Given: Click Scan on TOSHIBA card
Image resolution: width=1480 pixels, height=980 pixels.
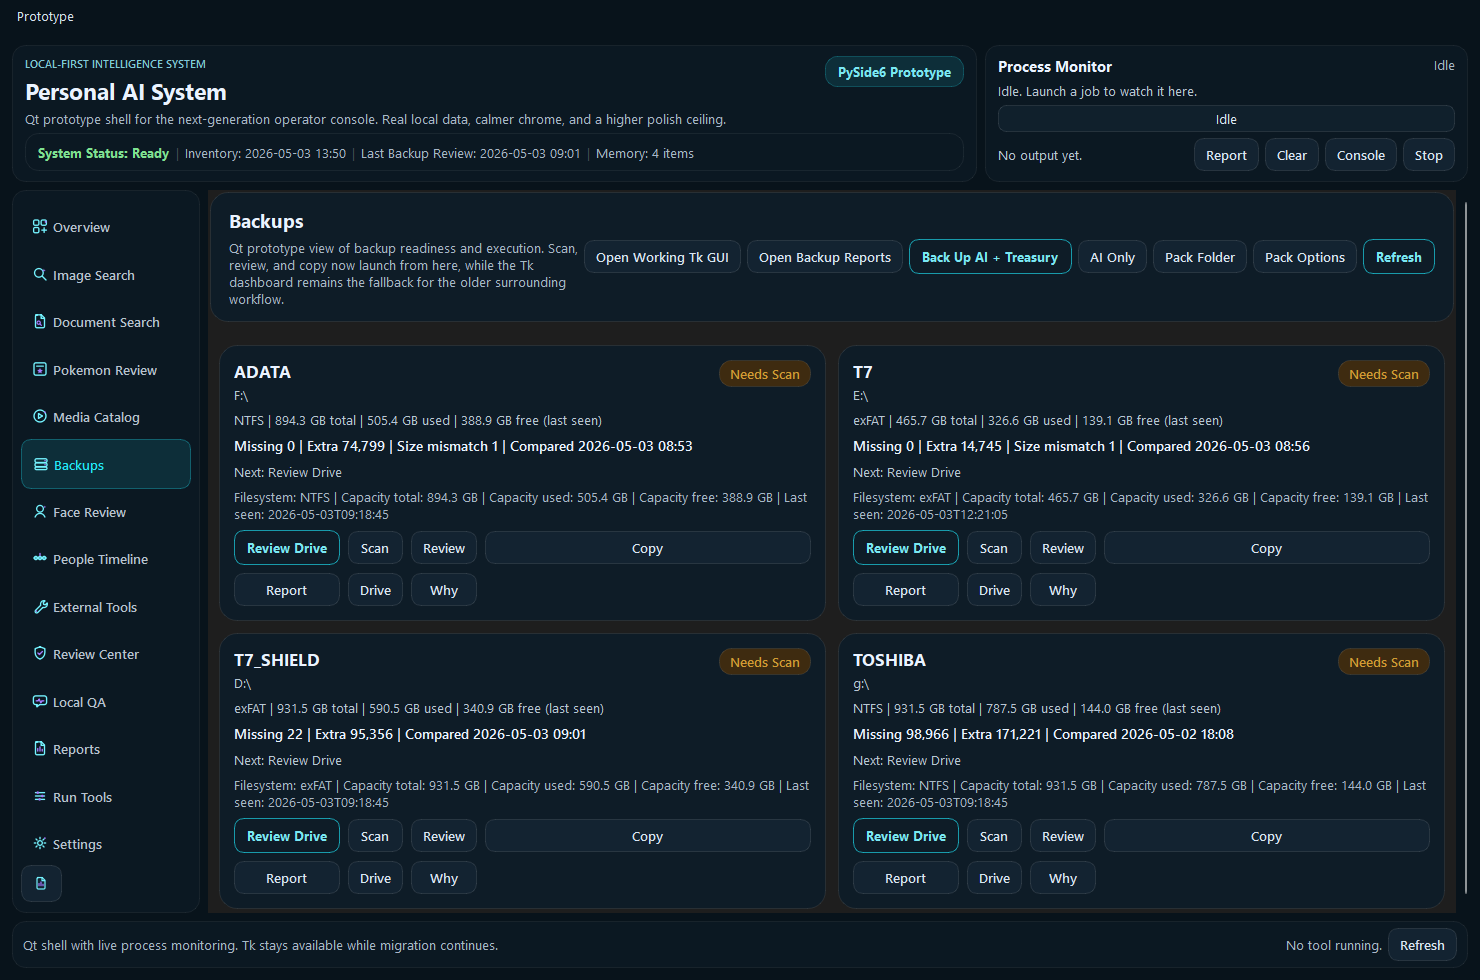Looking at the screenshot, I should click(x=994, y=836).
